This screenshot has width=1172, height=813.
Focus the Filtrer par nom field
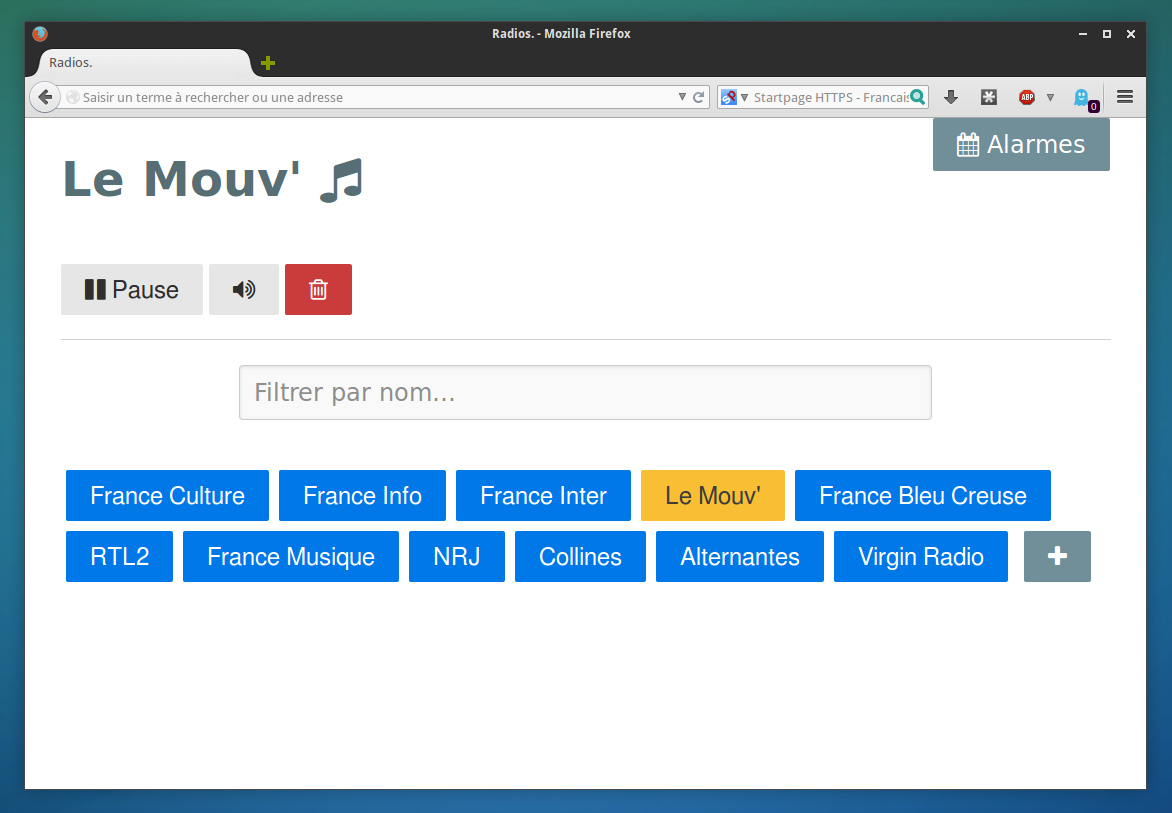[x=585, y=392]
